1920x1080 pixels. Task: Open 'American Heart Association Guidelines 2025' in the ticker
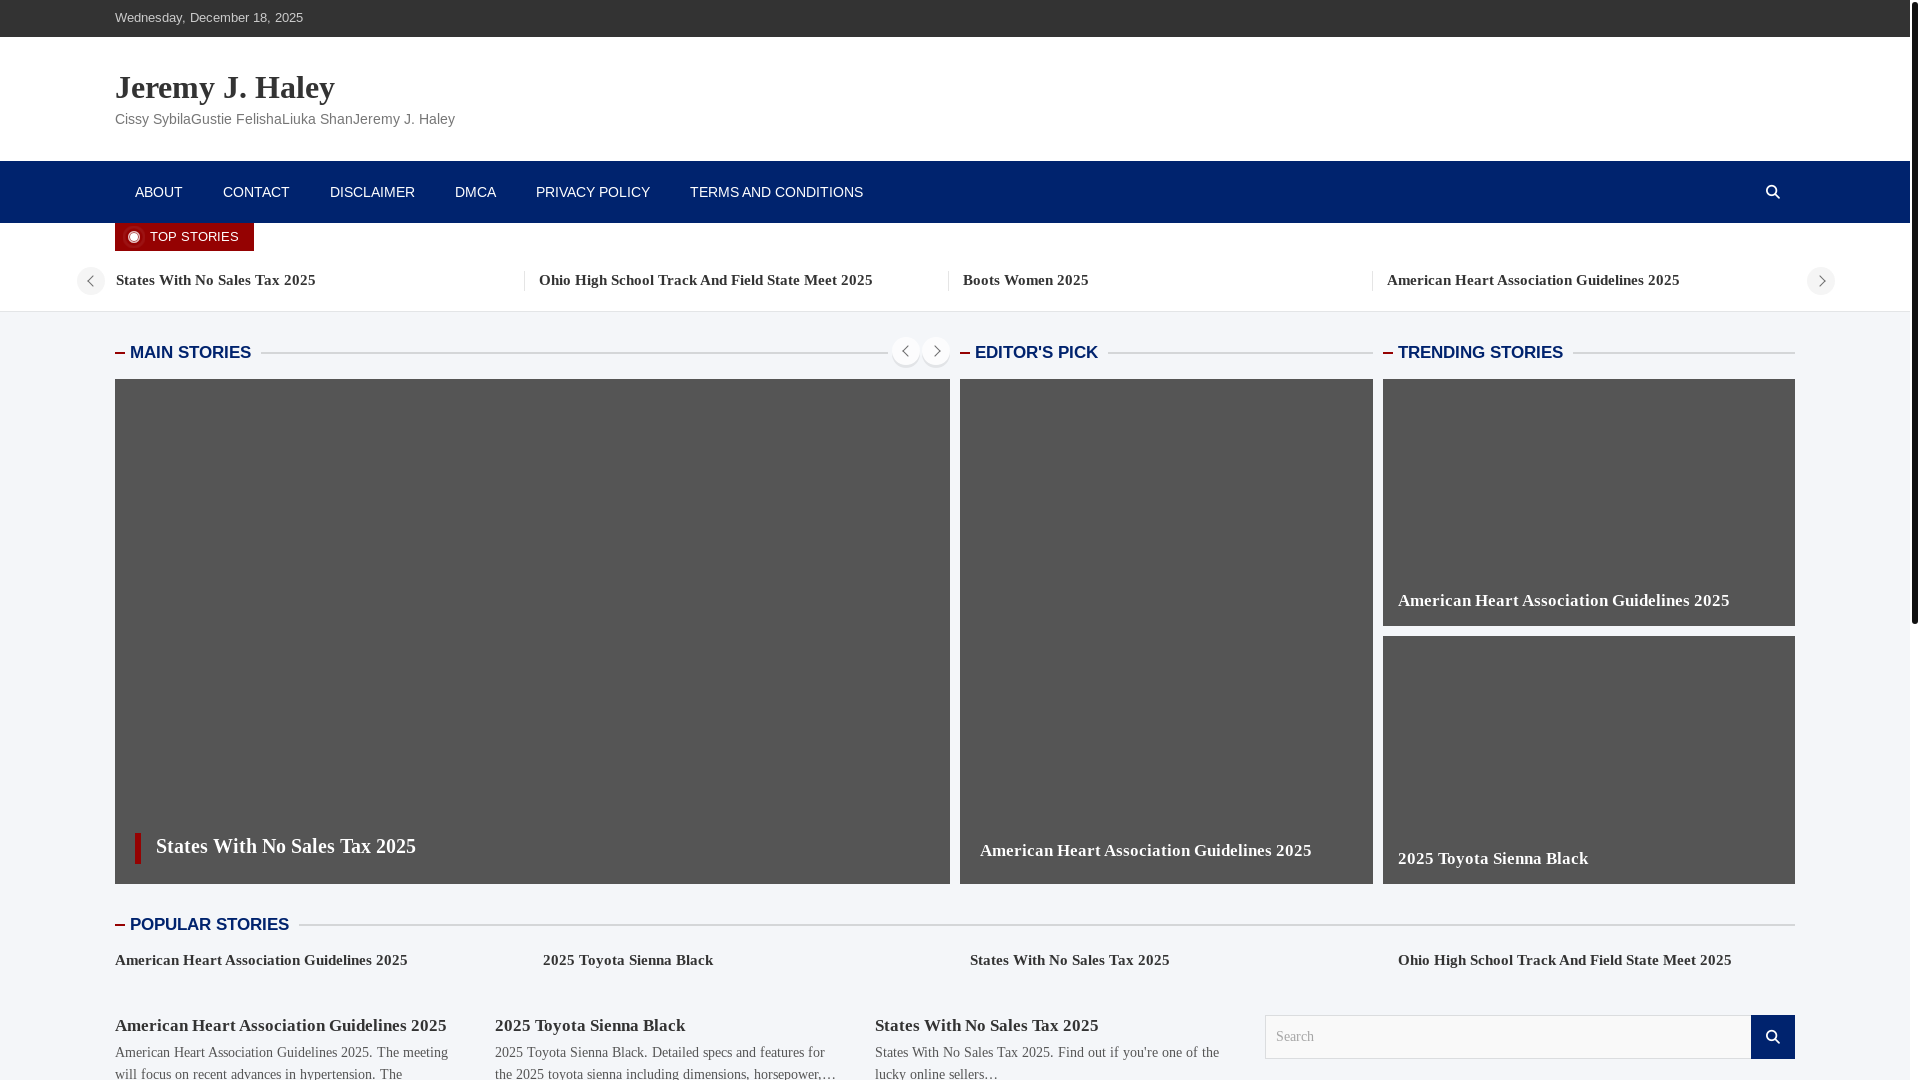click(x=1533, y=280)
